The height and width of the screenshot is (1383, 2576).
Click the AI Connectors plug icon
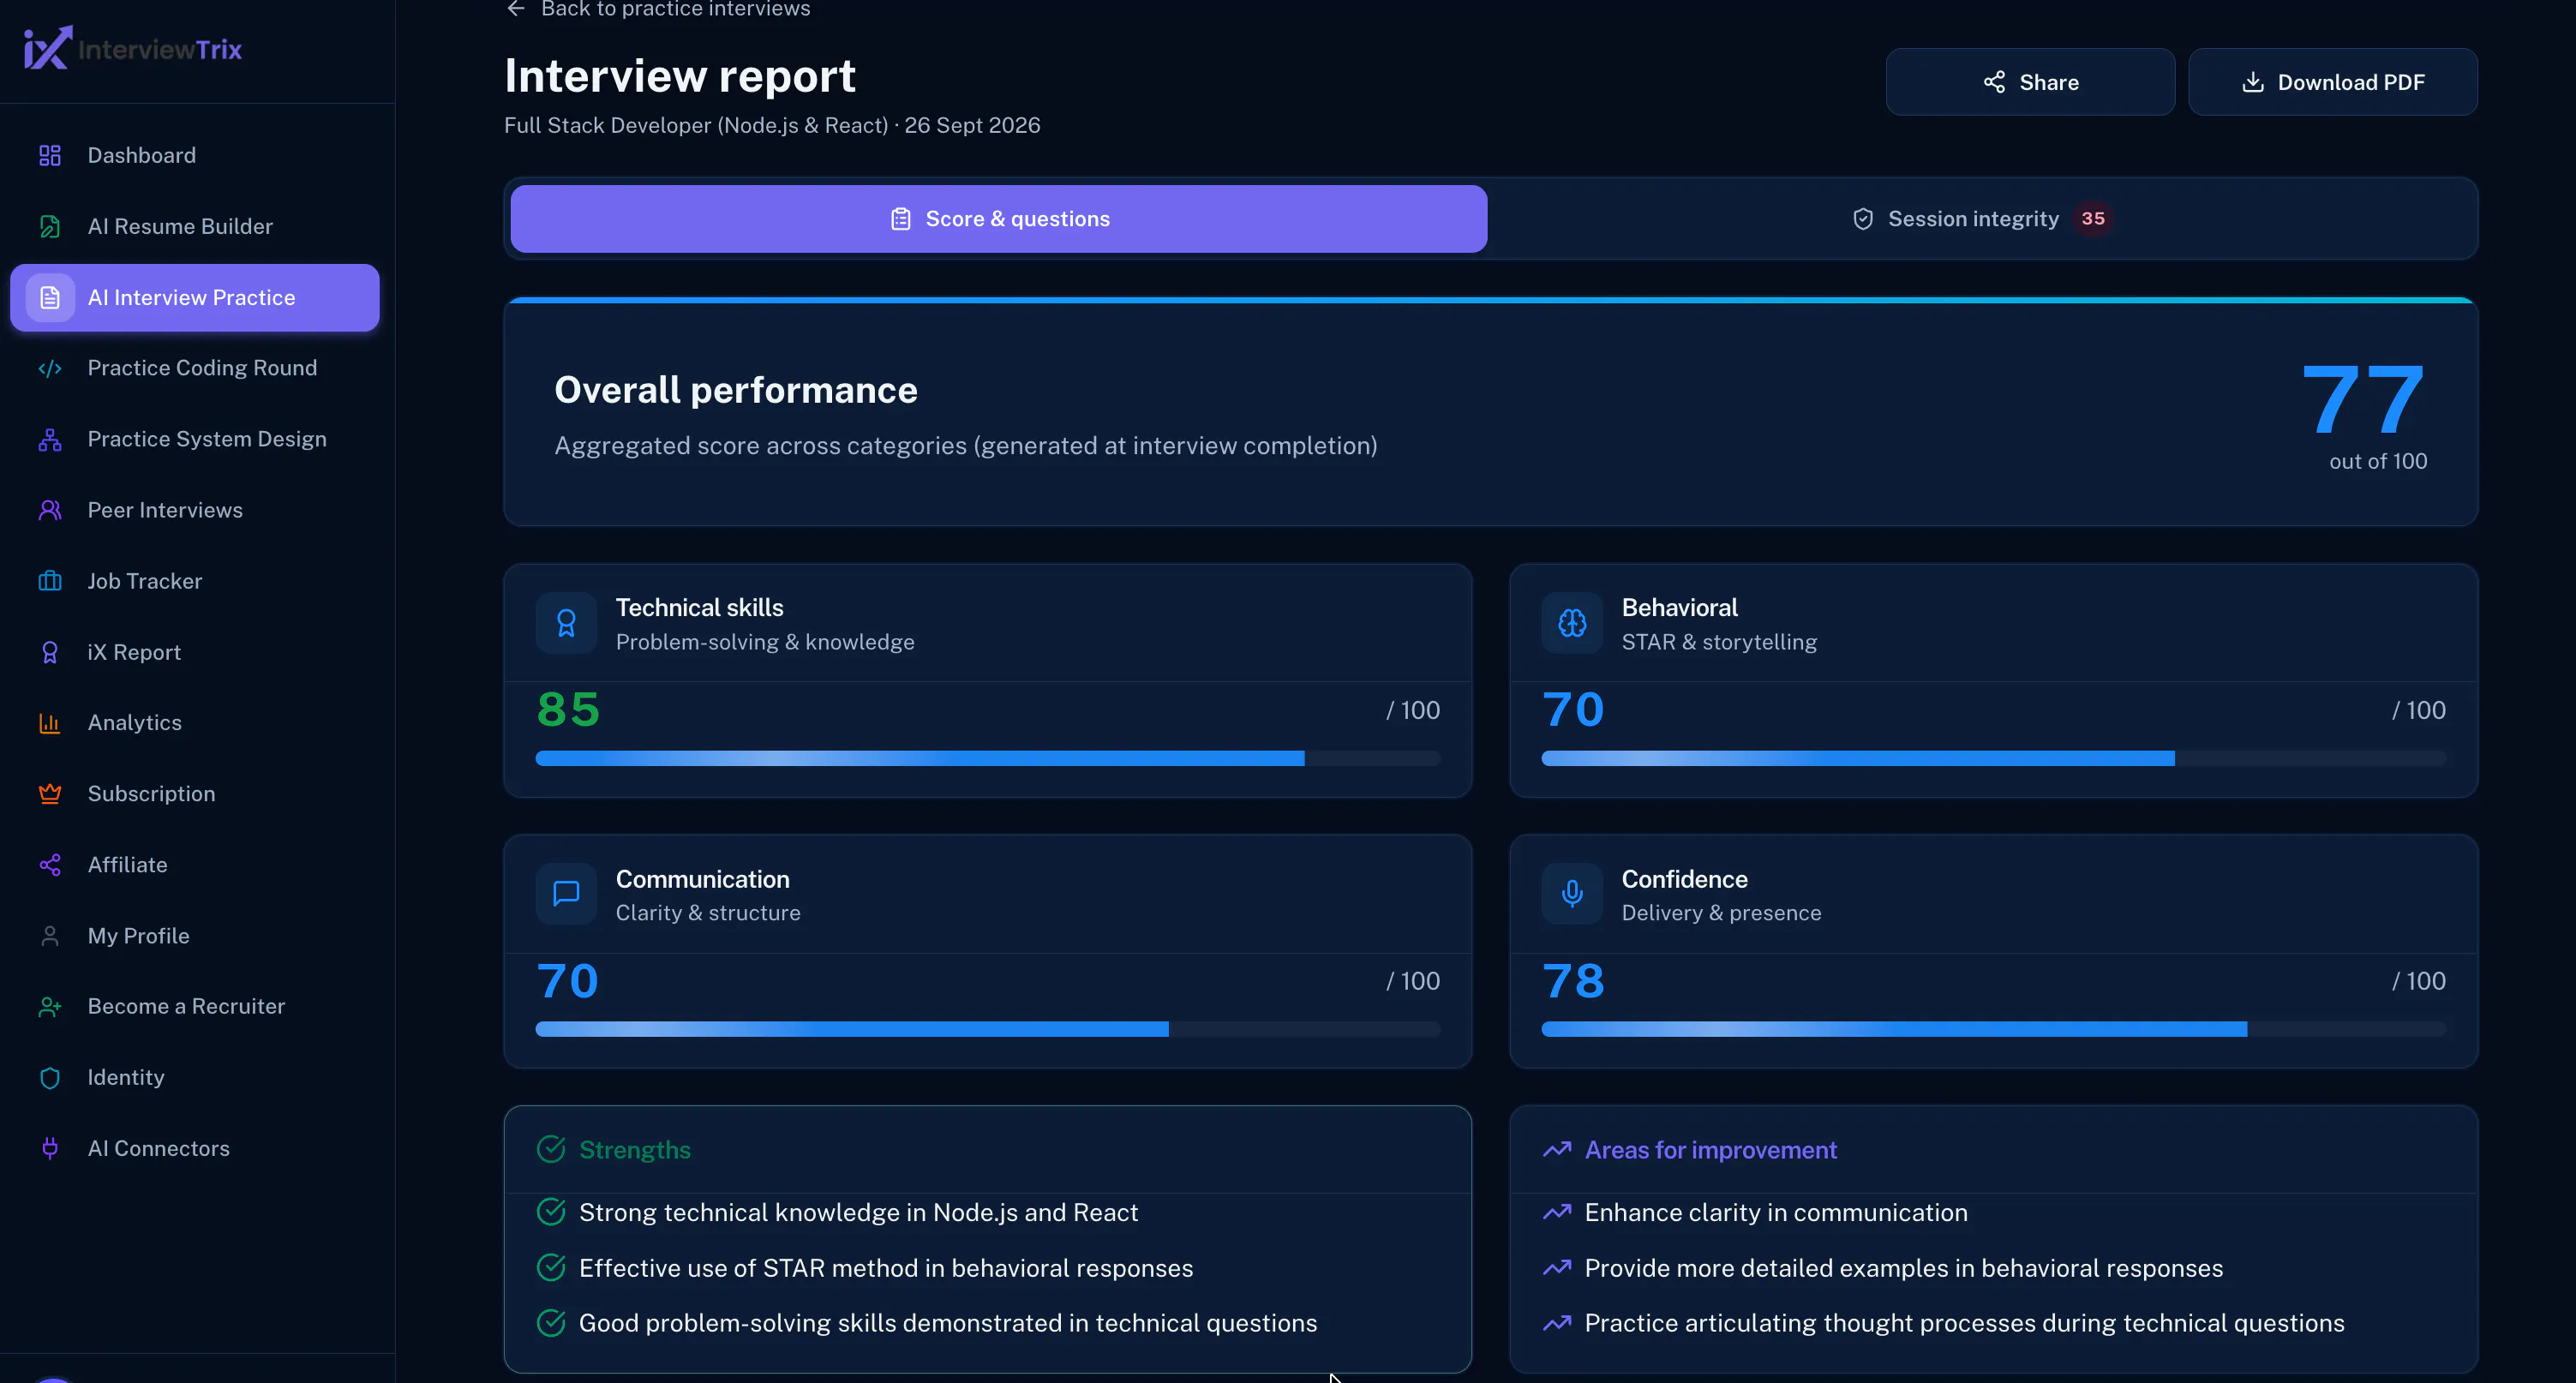coord(50,1149)
